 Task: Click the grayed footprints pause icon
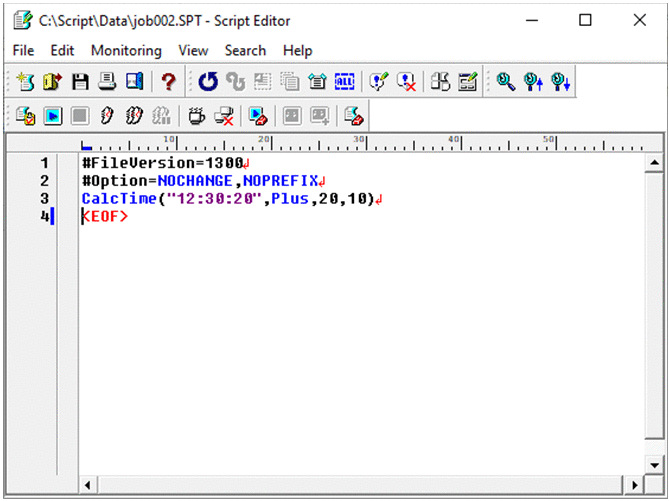tap(161, 116)
